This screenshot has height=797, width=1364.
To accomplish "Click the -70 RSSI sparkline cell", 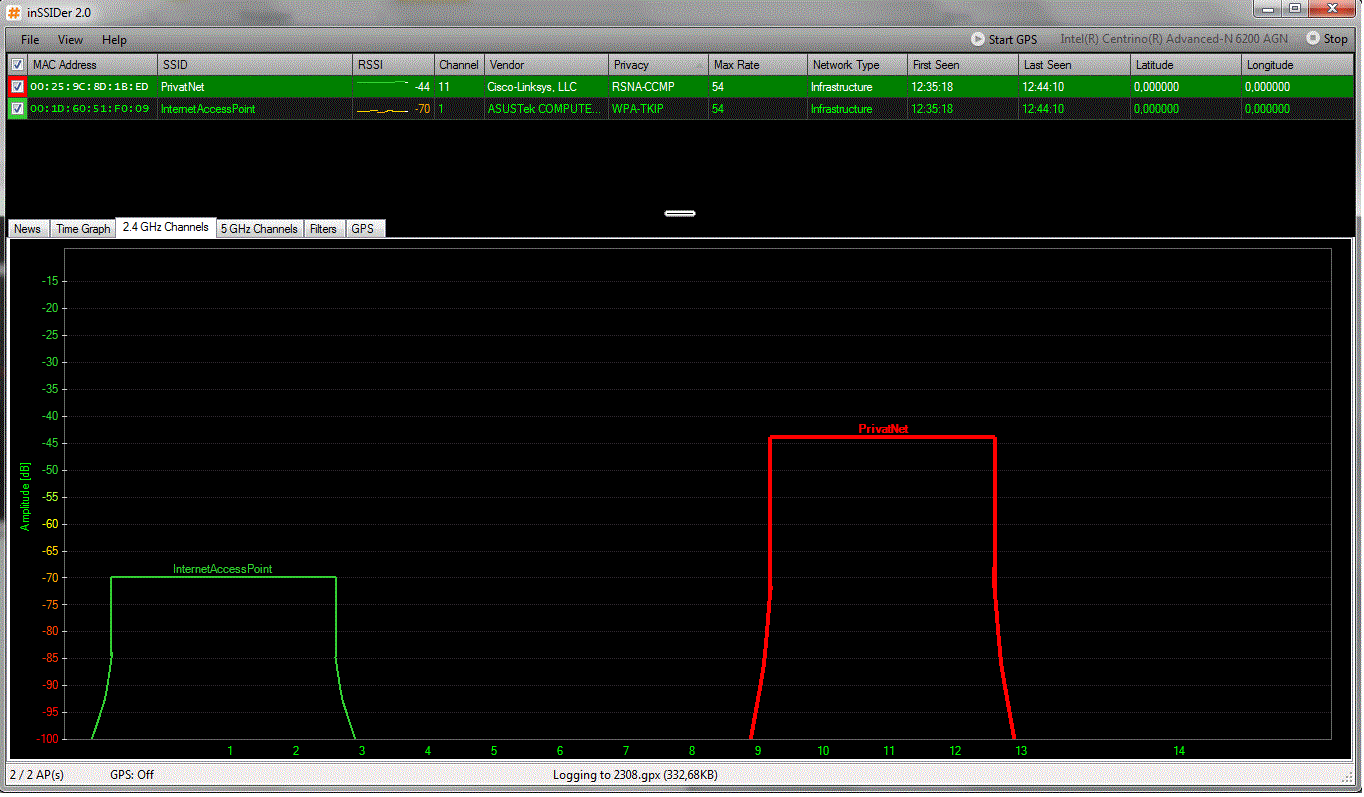I will click(394, 109).
